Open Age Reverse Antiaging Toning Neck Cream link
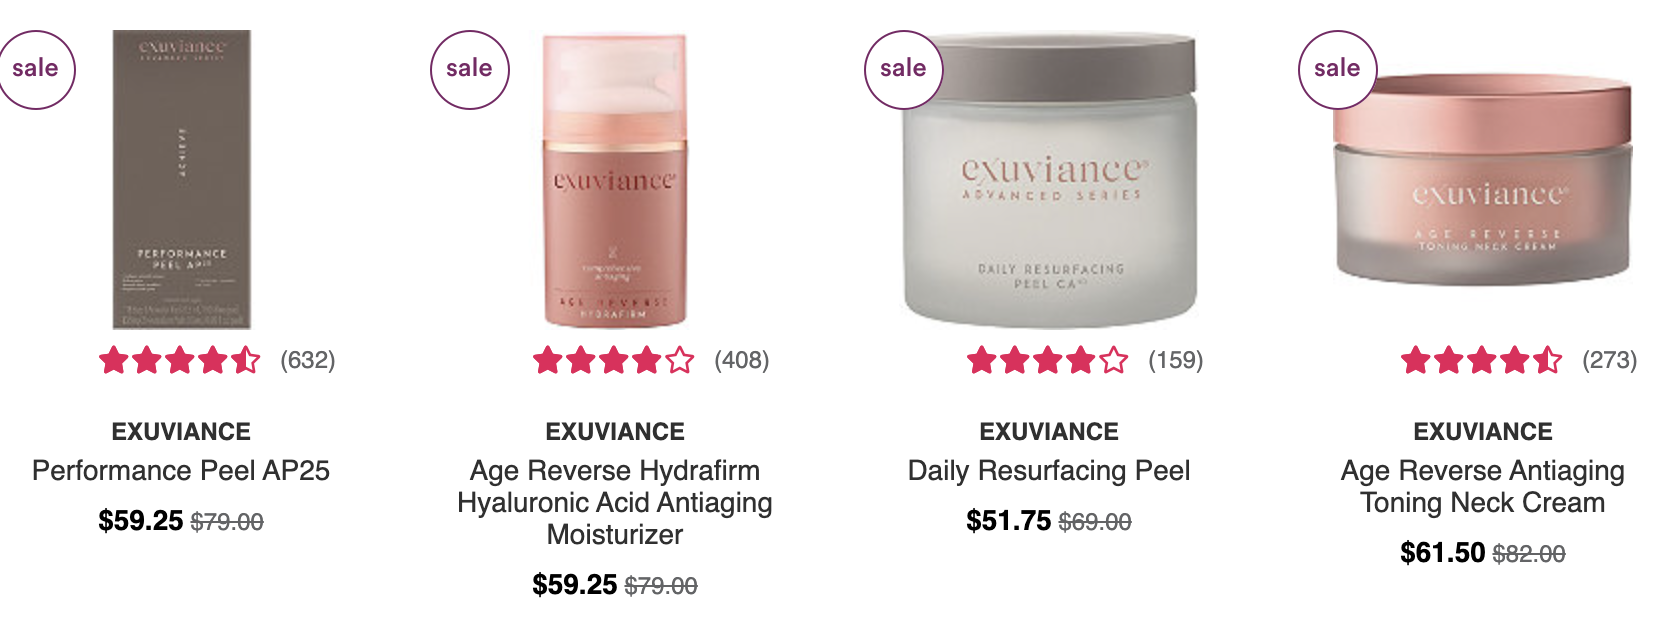1654x620 pixels. coord(1483,486)
